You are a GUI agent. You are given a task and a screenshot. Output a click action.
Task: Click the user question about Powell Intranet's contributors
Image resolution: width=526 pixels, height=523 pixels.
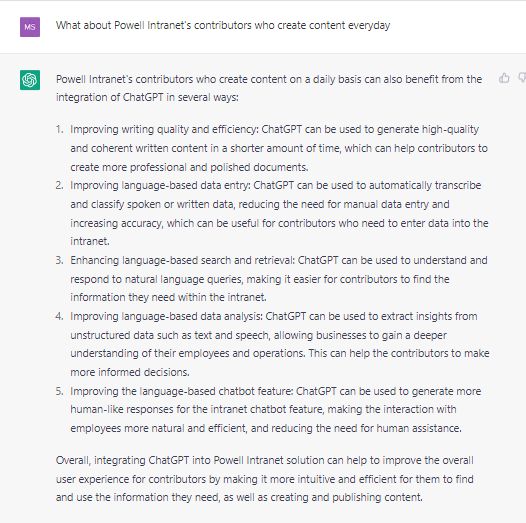click(x=223, y=25)
